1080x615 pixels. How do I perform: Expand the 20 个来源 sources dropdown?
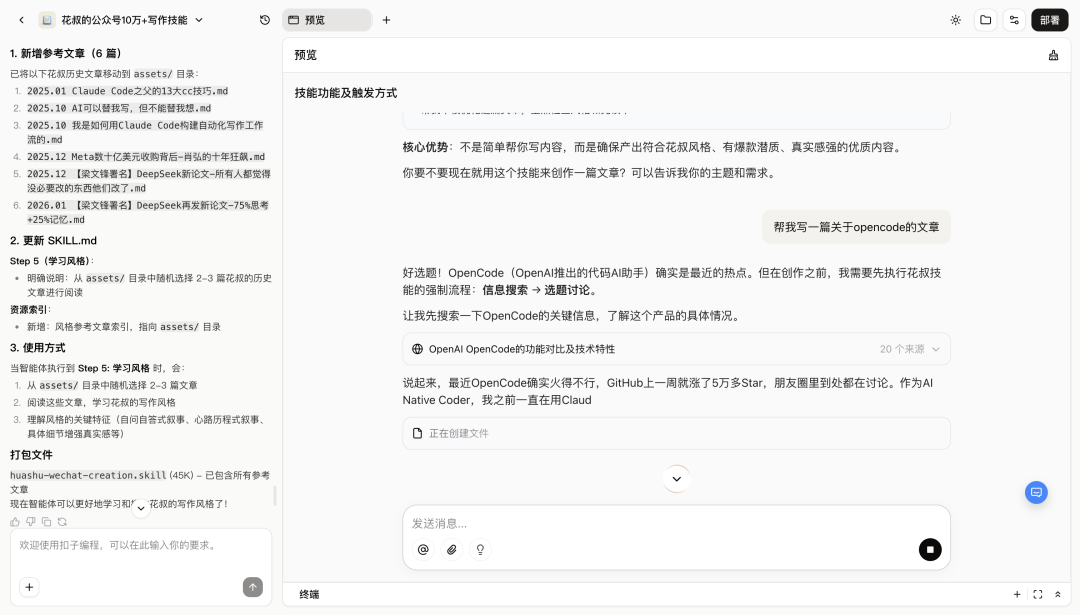[910, 349]
